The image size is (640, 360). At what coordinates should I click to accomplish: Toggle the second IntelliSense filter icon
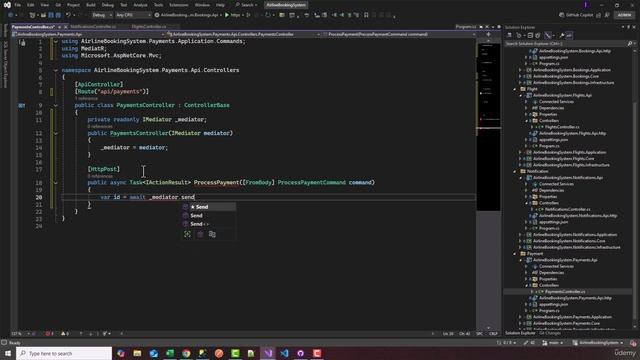point(200,234)
